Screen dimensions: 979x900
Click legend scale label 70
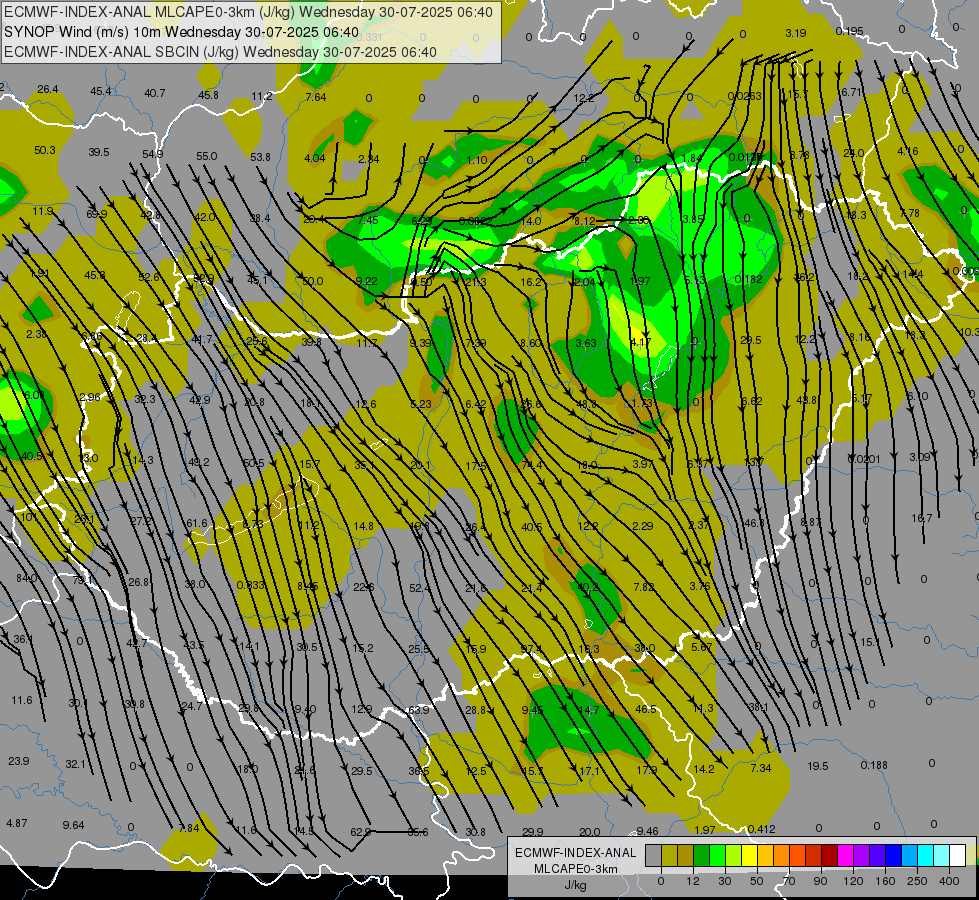pos(789,881)
